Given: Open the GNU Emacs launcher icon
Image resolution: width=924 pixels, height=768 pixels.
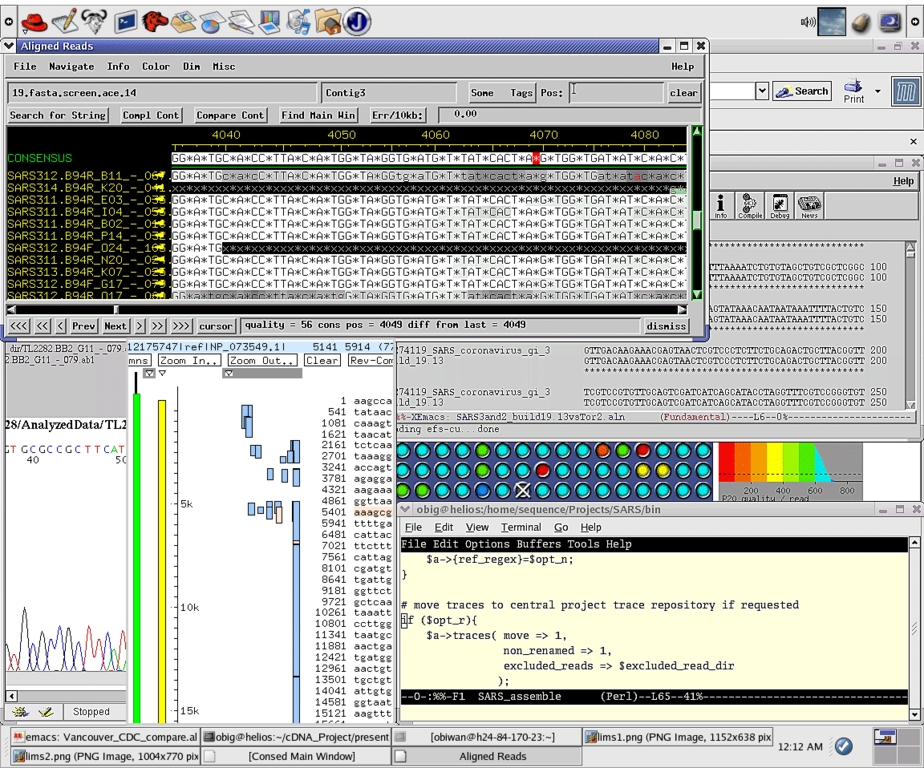Looking at the screenshot, I should coord(95,20).
